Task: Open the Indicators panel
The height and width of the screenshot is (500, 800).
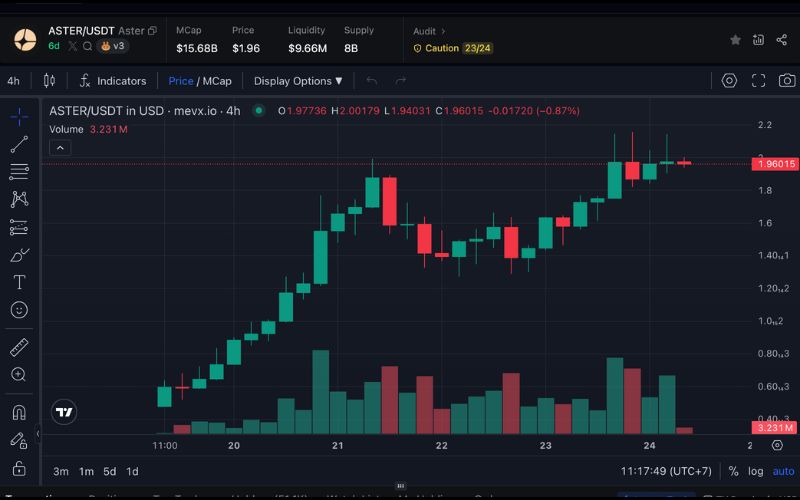Action: coord(113,81)
